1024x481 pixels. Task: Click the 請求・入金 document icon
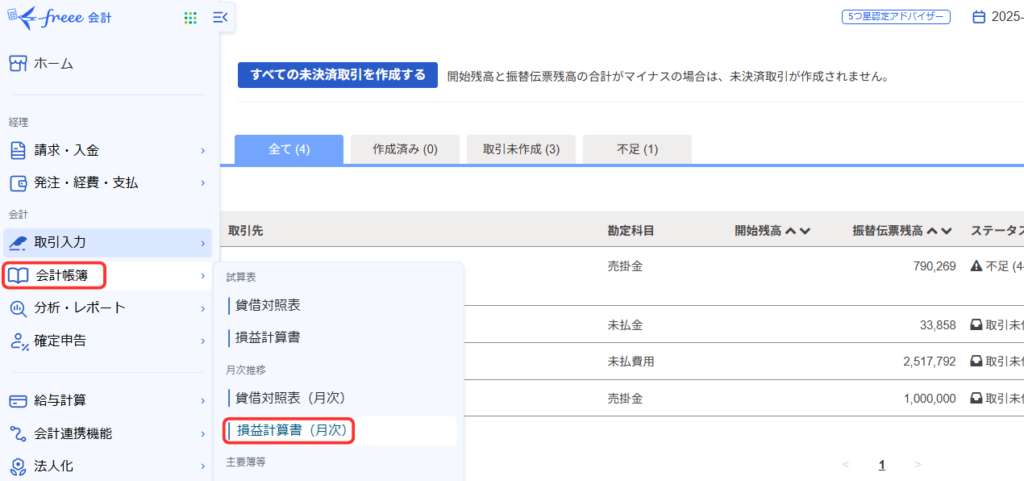click(x=17, y=150)
